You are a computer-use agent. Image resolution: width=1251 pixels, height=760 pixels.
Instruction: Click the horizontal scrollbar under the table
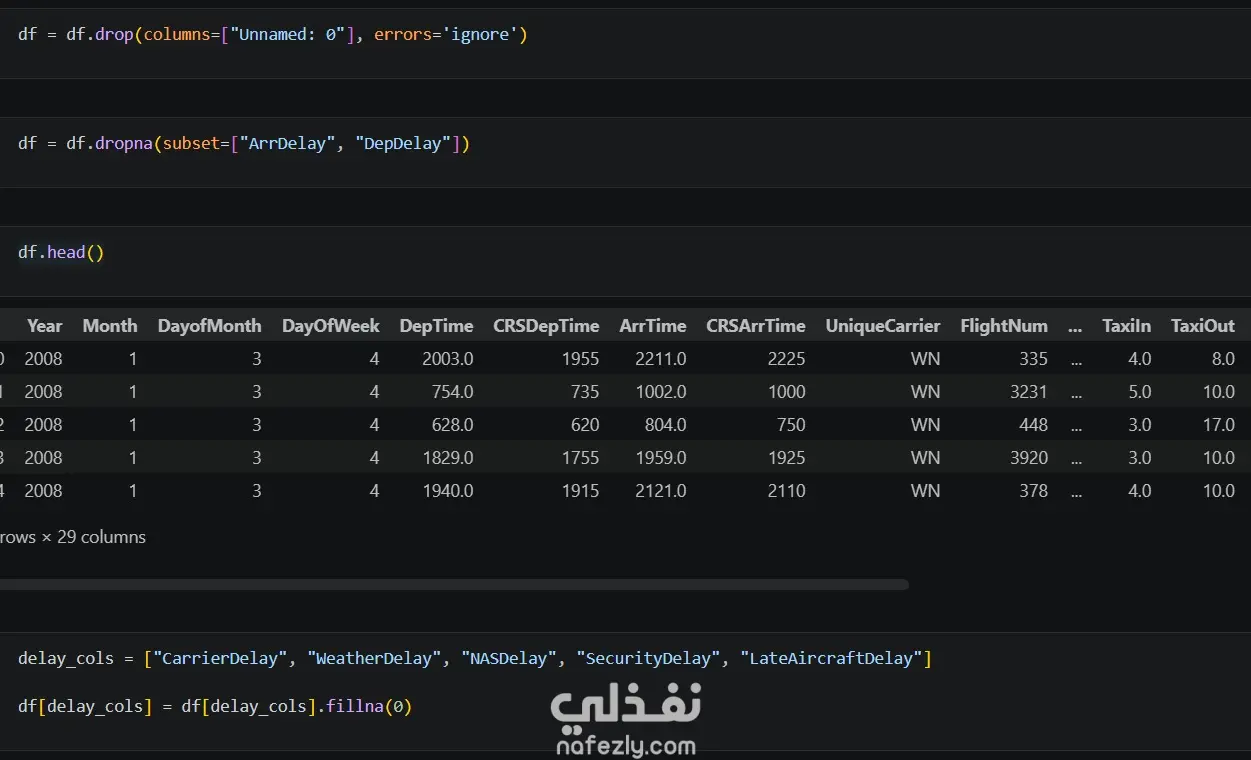pos(454,584)
